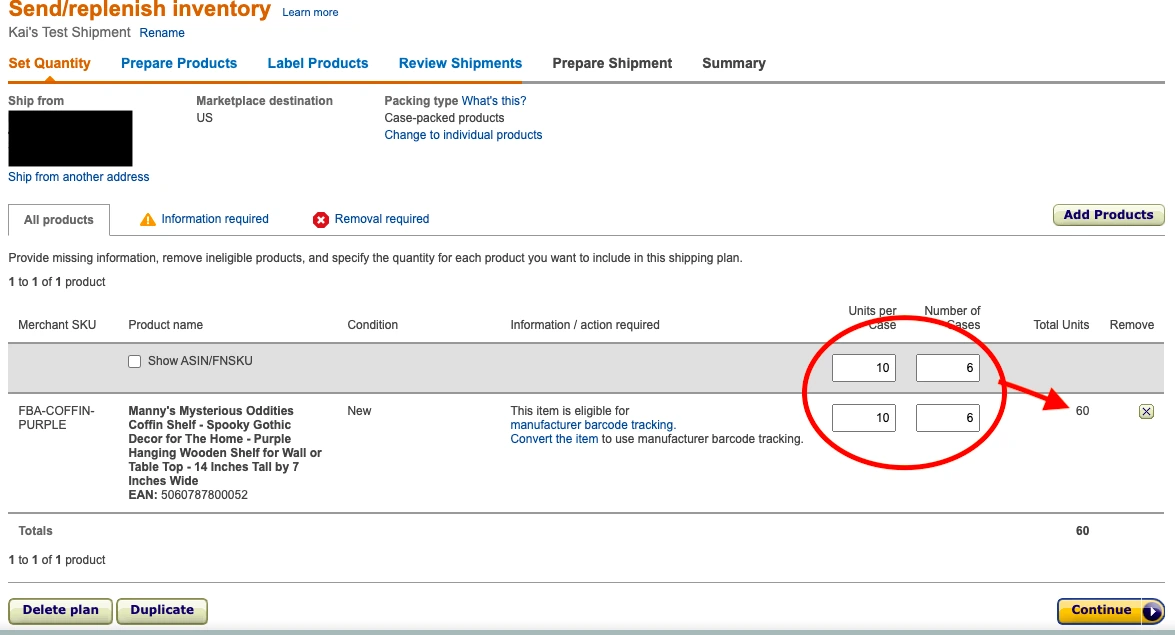Edit Number of Cases for FBA-COFFIN-PURPLE
Image resolution: width=1175 pixels, height=635 pixels.
click(x=947, y=418)
